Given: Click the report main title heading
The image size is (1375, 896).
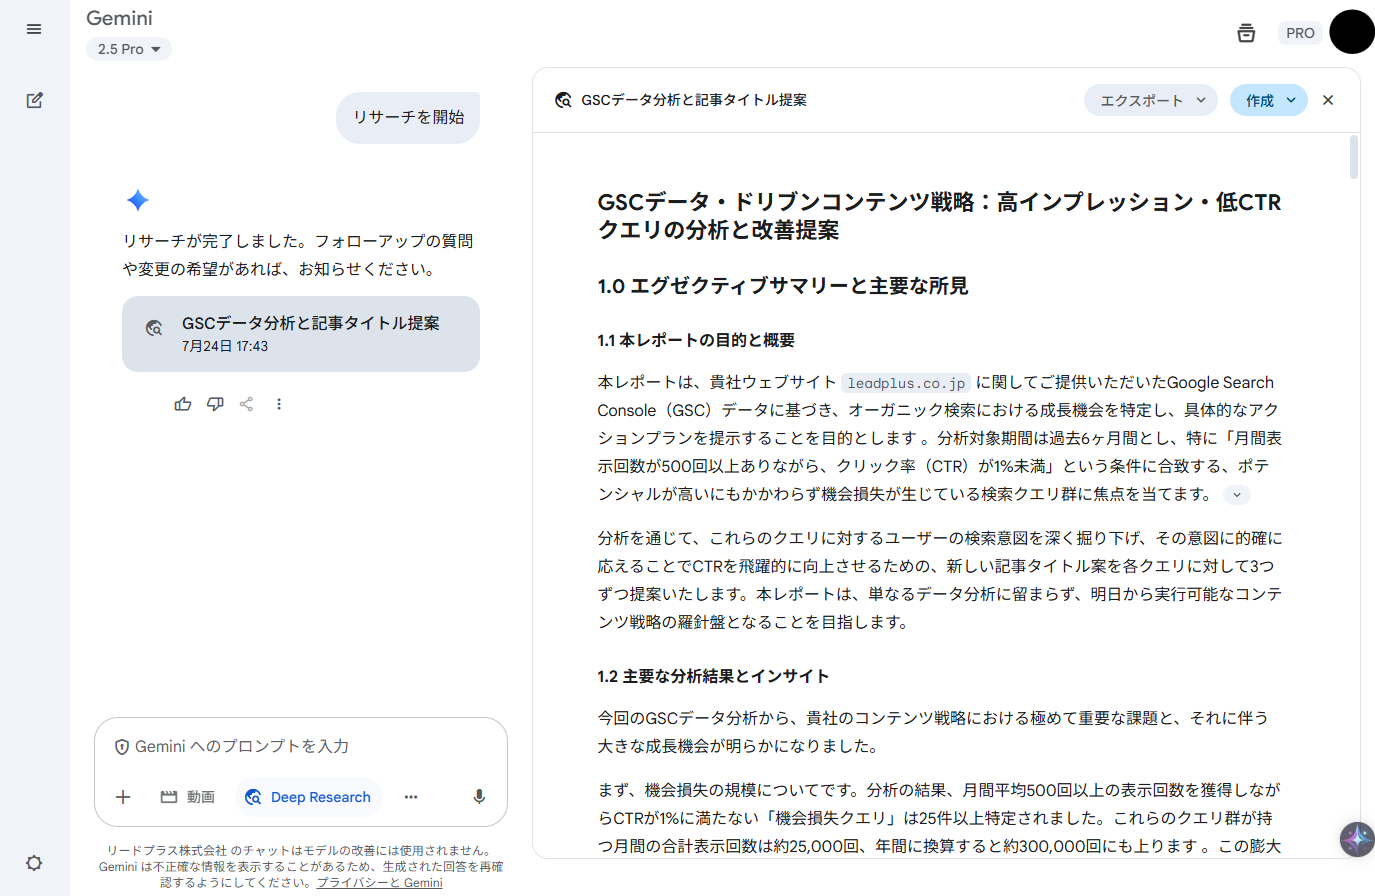Looking at the screenshot, I should tap(939, 216).
